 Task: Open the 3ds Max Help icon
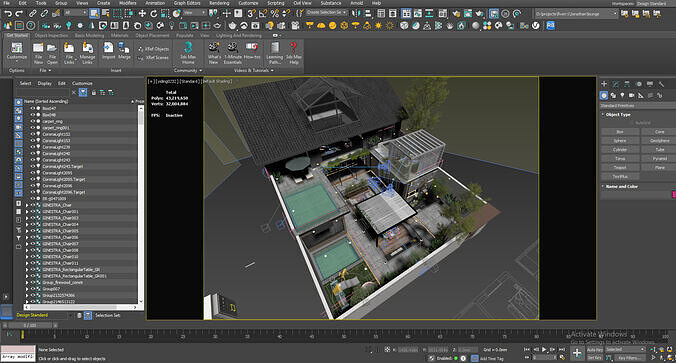(294, 53)
